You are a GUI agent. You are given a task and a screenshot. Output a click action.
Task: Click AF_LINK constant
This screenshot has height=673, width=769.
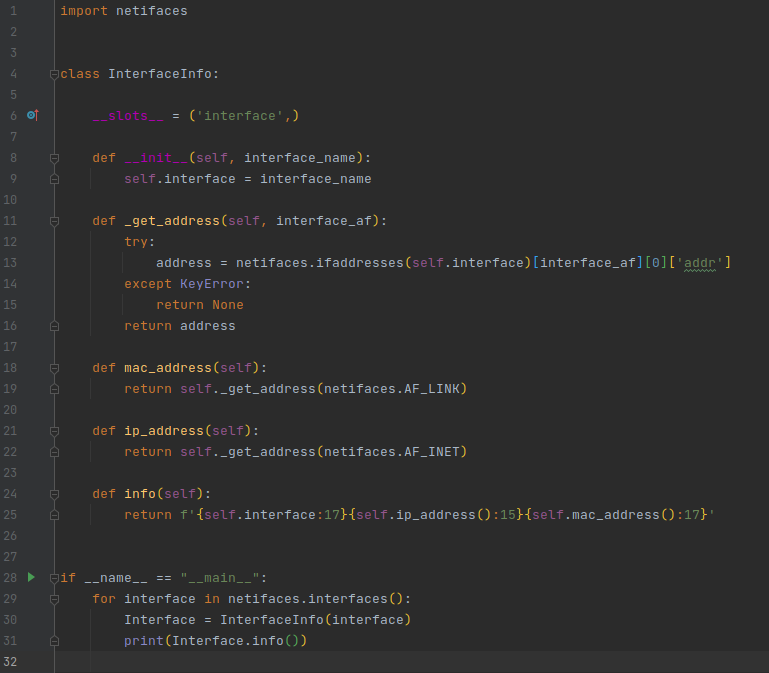432,389
